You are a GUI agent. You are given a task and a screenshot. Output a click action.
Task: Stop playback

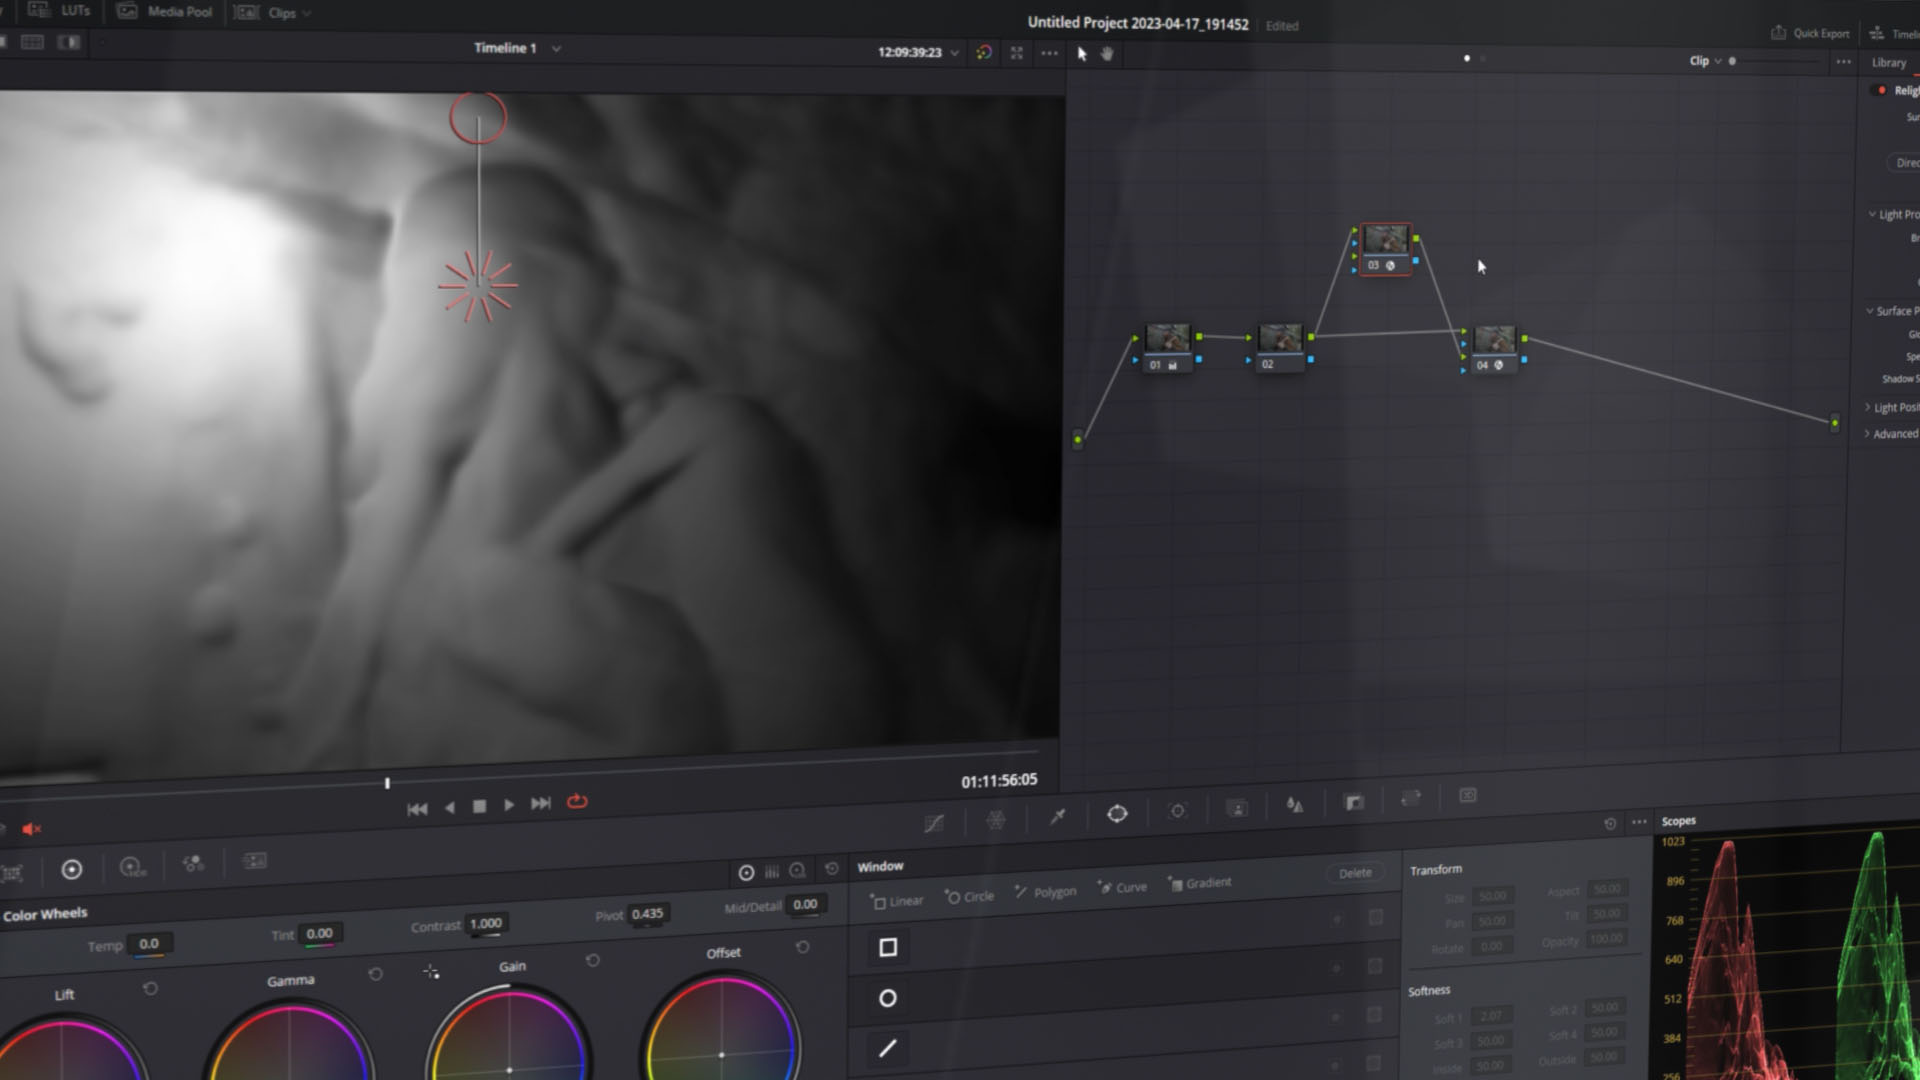(x=479, y=806)
